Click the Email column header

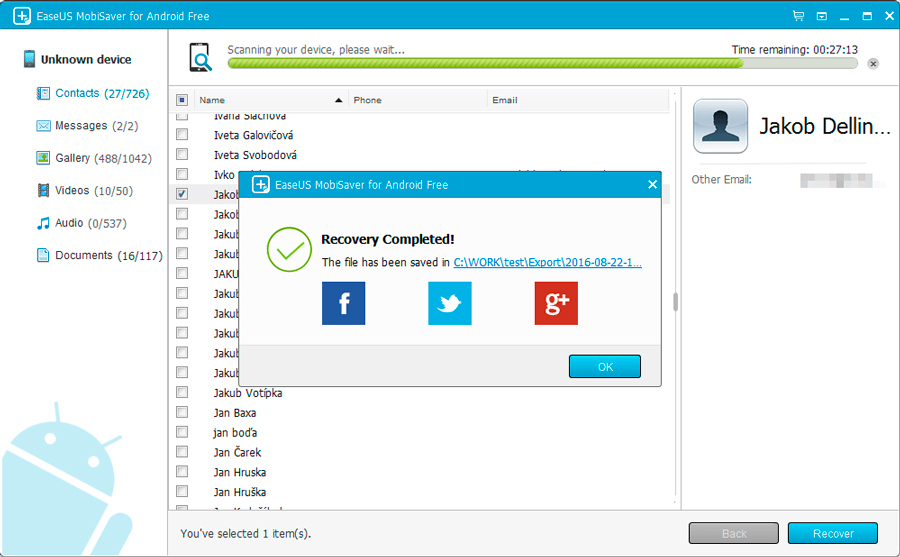505,100
